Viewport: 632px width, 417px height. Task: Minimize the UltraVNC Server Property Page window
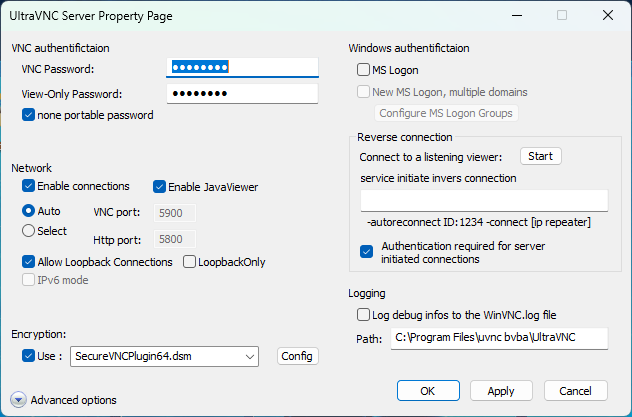pos(517,15)
